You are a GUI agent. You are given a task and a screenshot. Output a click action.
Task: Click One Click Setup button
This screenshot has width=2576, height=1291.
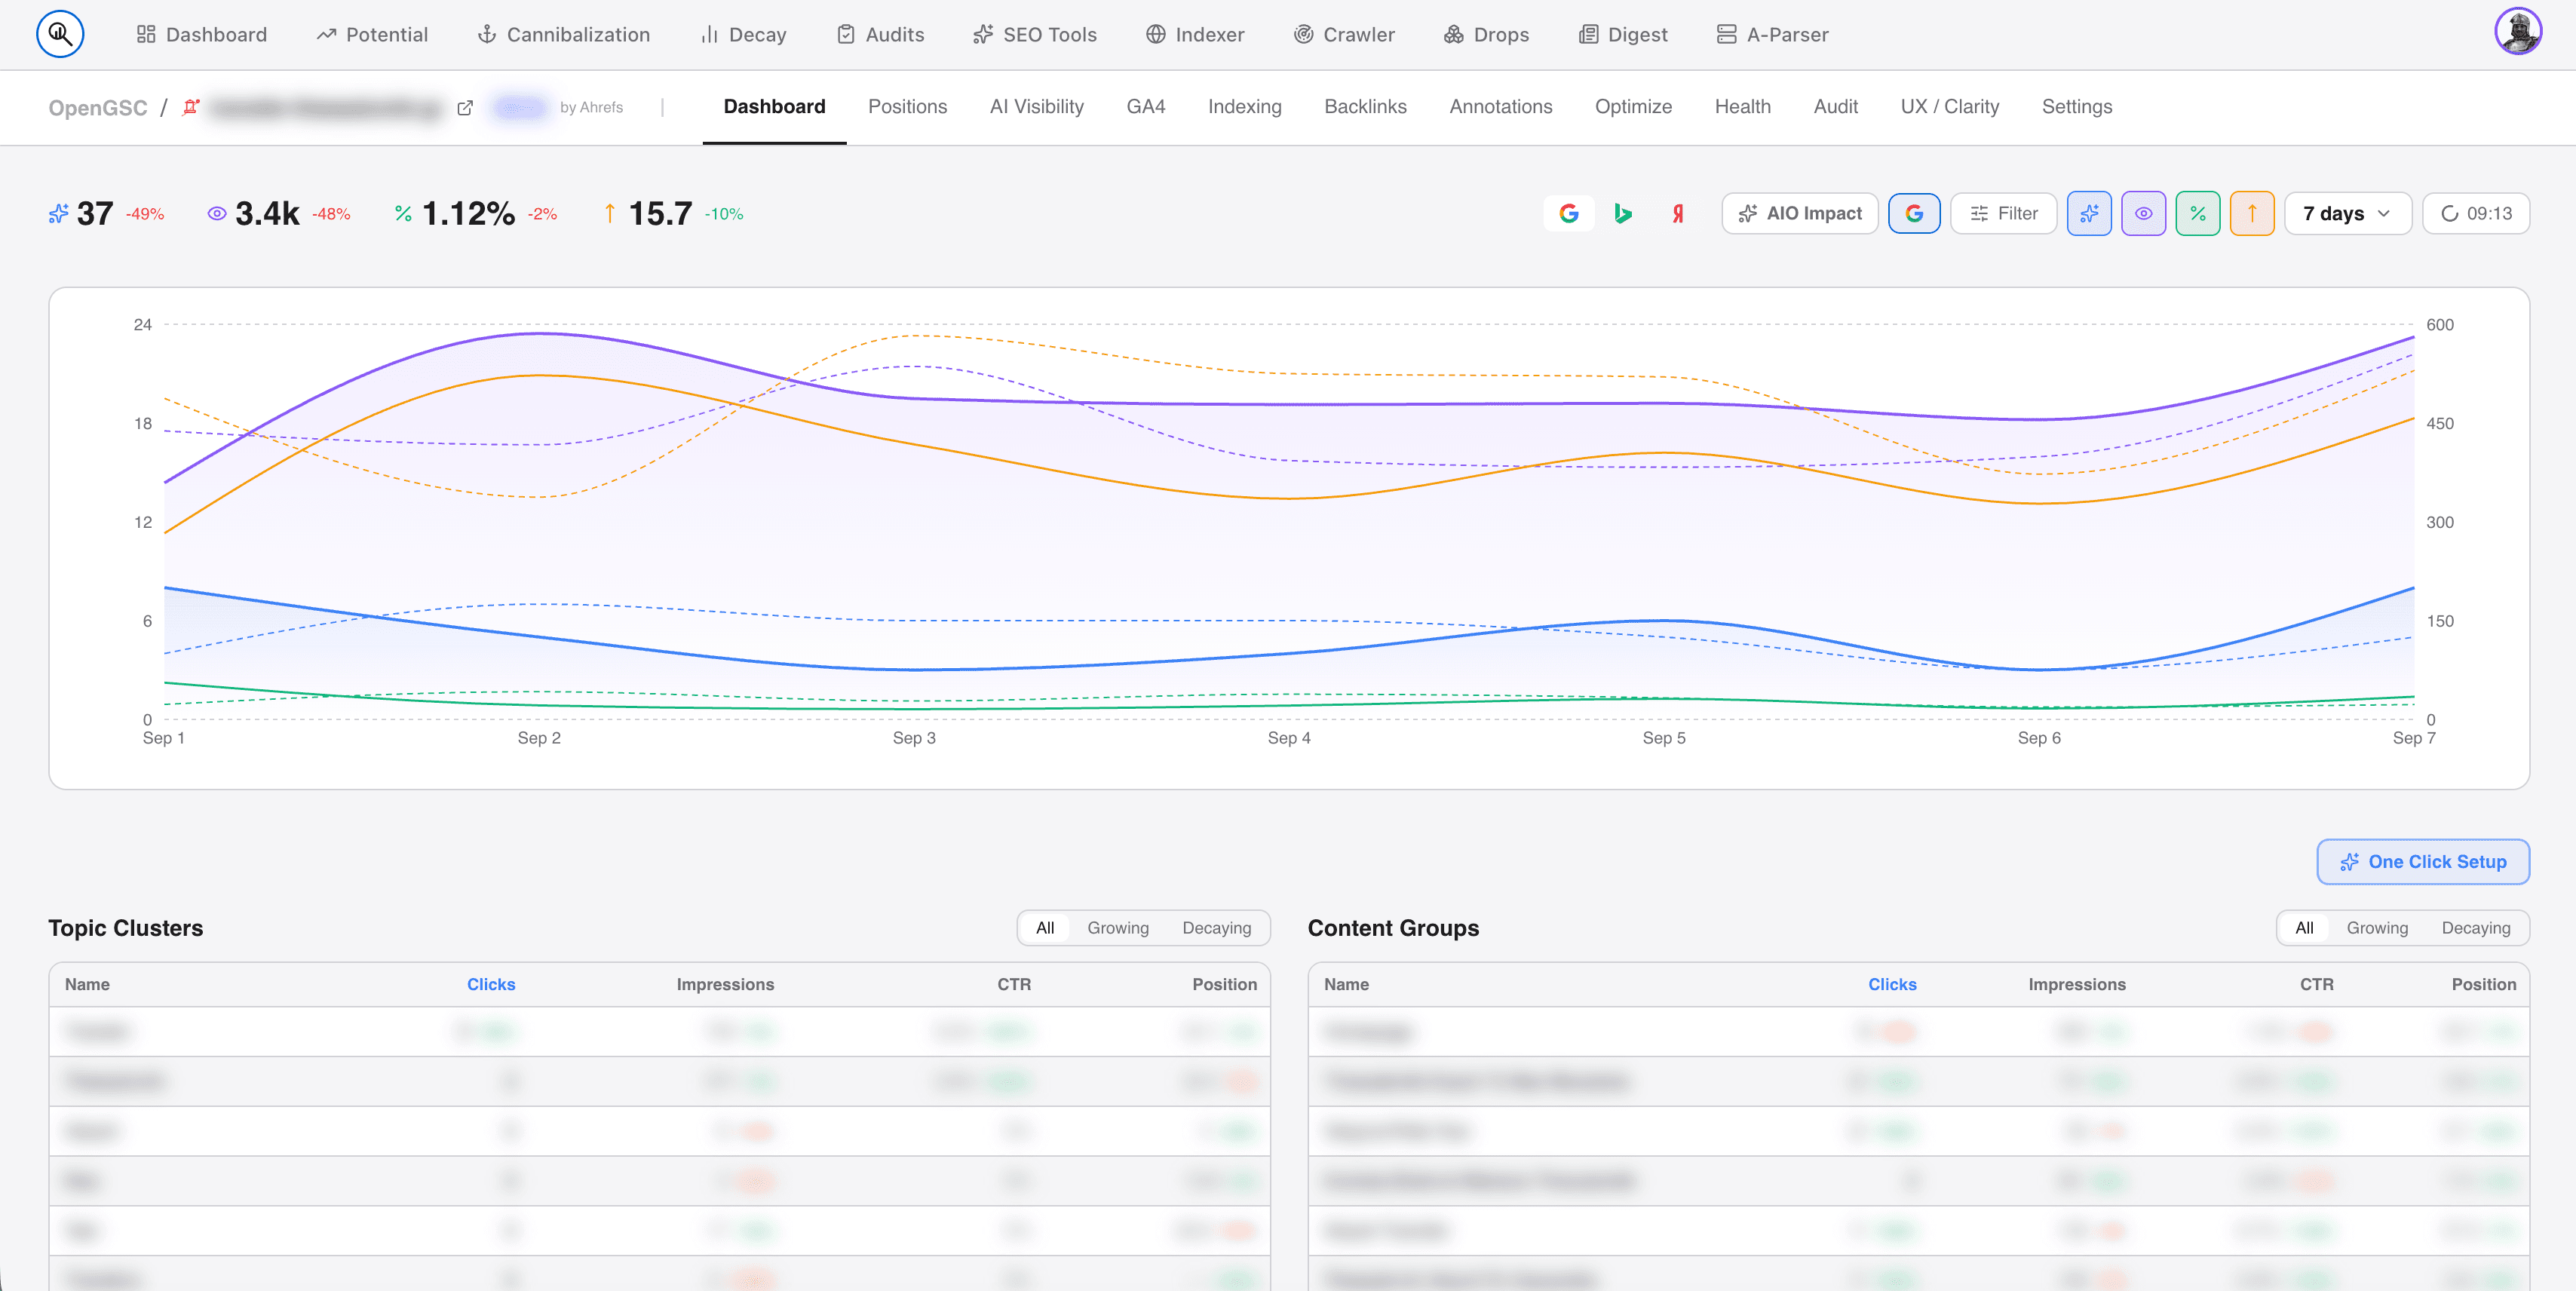click(x=2422, y=861)
